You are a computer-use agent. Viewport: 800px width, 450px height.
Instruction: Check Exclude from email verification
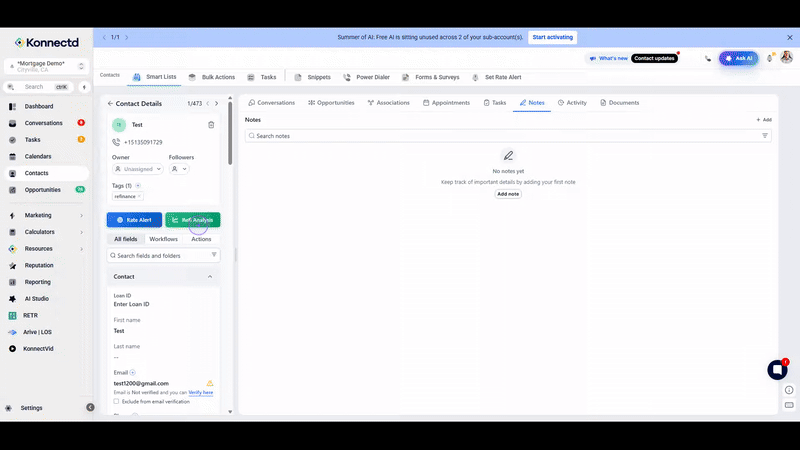coord(116,402)
